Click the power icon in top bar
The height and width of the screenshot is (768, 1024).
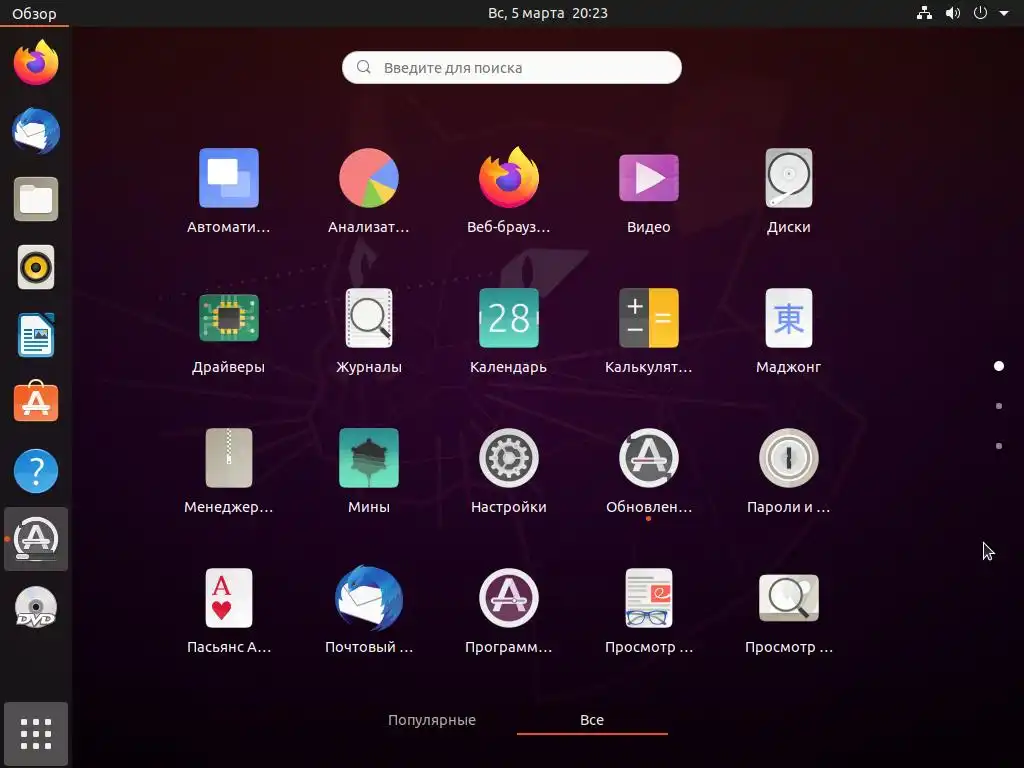click(980, 13)
